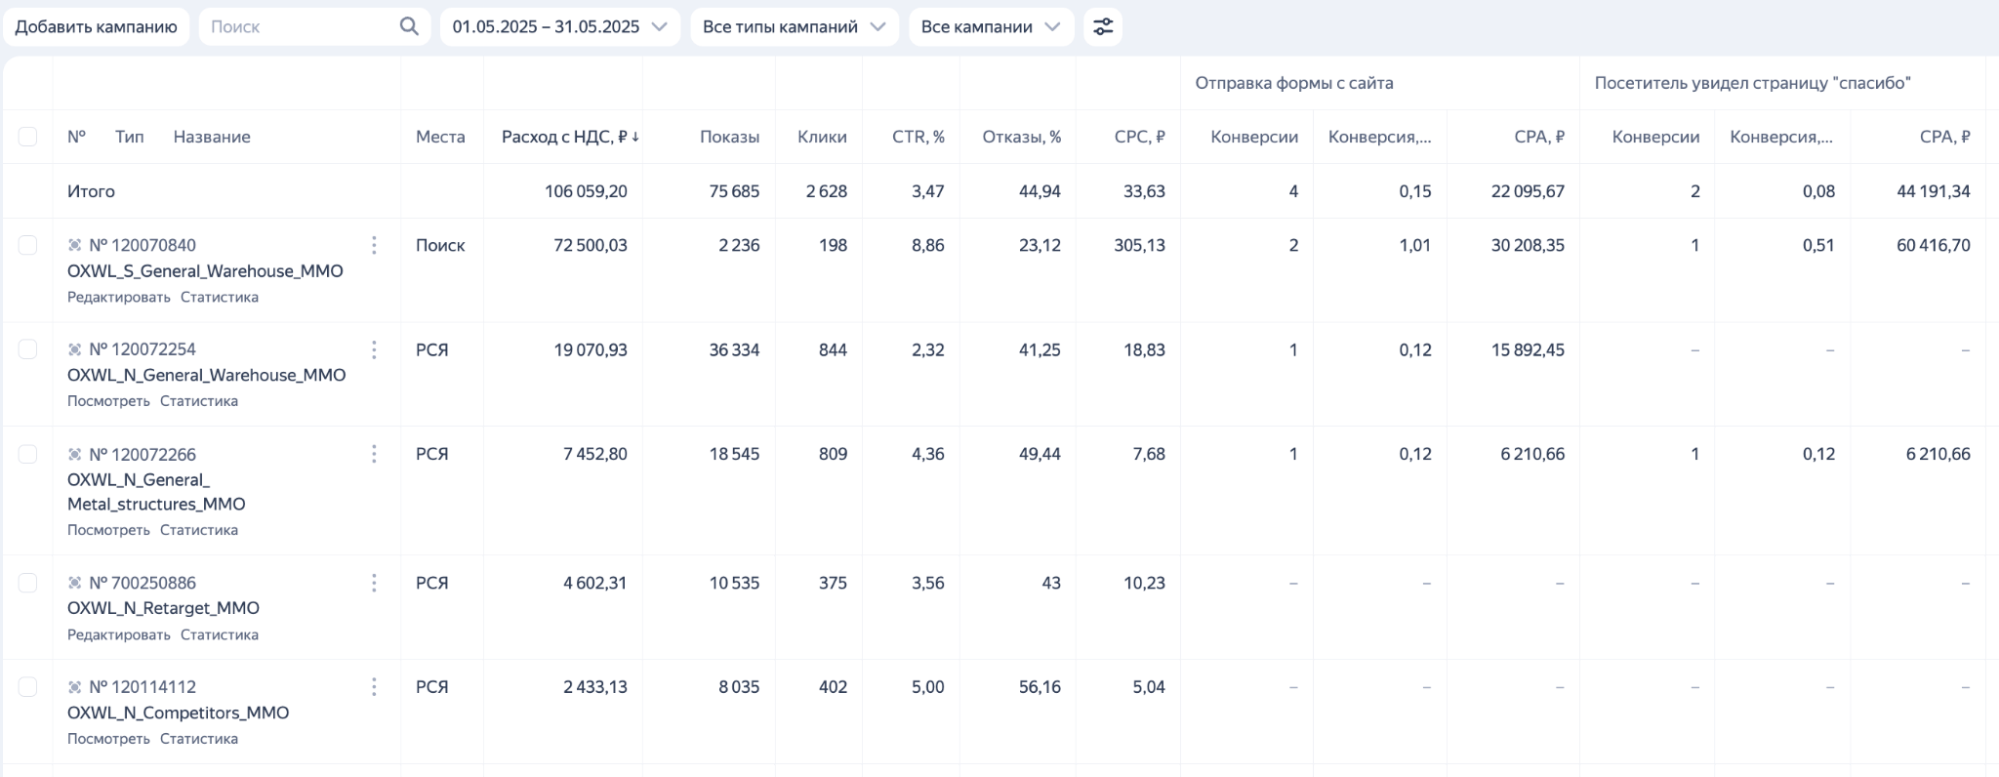
Task: Click status icon of campaign № 120072266
Action: [x=75, y=454]
